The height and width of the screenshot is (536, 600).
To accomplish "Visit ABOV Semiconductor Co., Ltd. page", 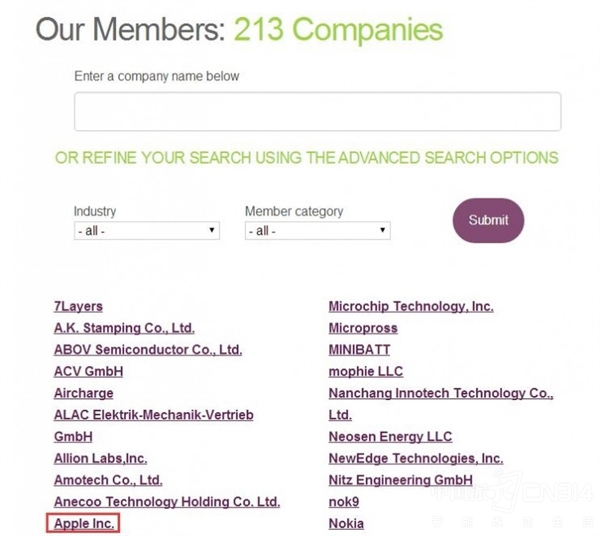I will coord(148,350).
